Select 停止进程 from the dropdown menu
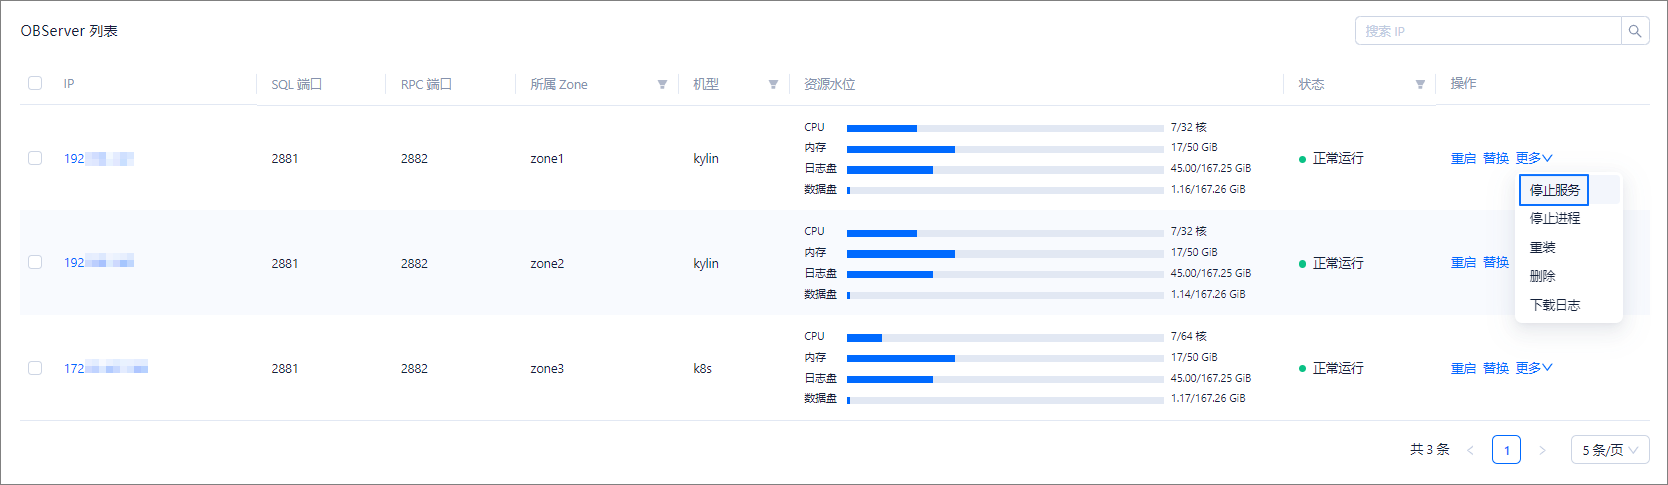Image resolution: width=1668 pixels, height=485 pixels. pyautogui.click(x=1555, y=218)
